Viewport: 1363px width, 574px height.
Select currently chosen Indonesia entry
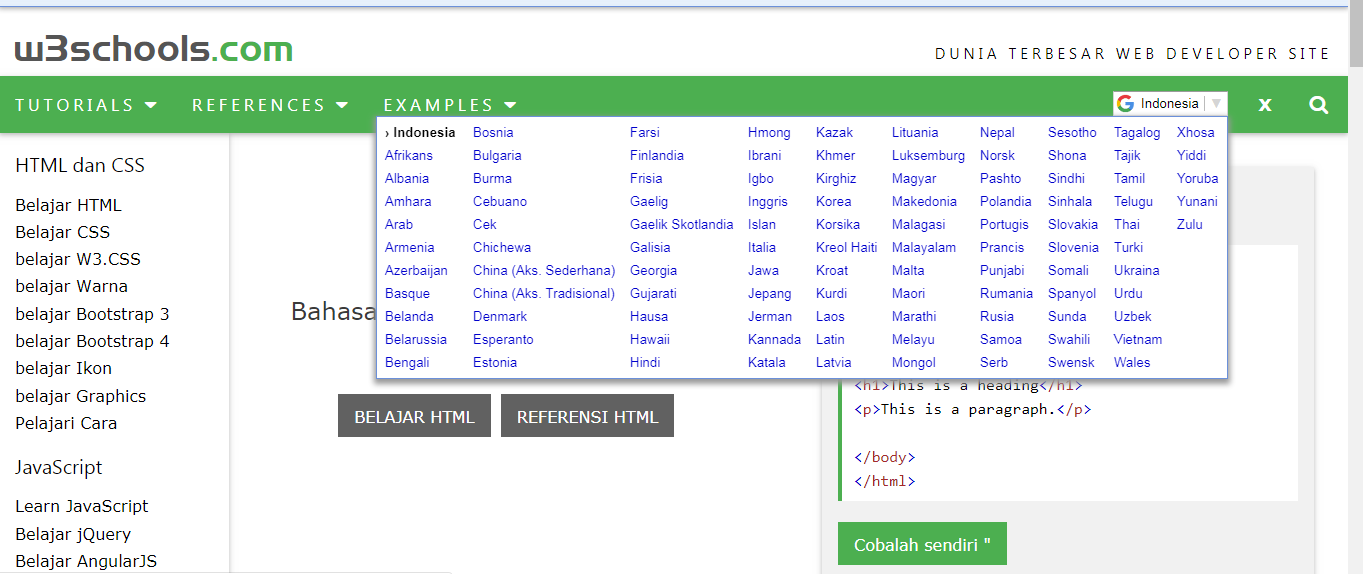(420, 132)
